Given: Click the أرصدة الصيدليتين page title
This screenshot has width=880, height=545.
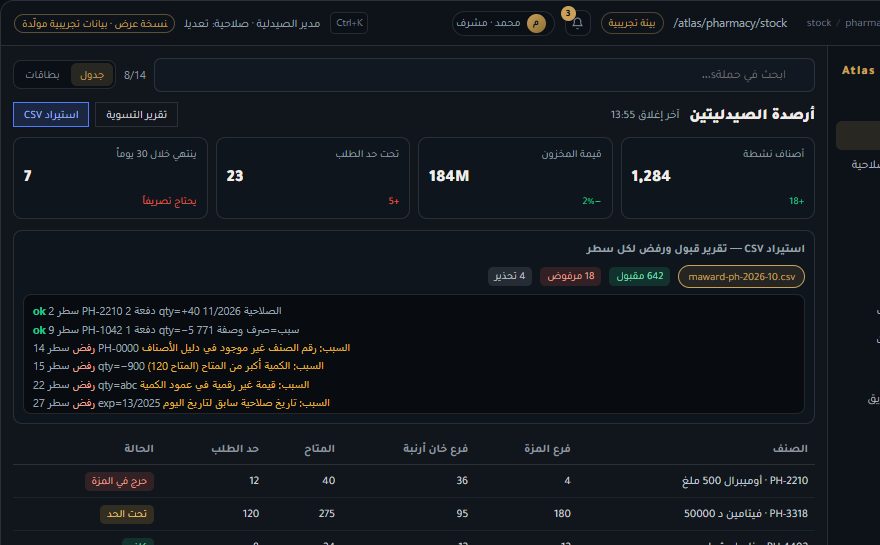Looking at the screenshot, I should pos(751,115).
